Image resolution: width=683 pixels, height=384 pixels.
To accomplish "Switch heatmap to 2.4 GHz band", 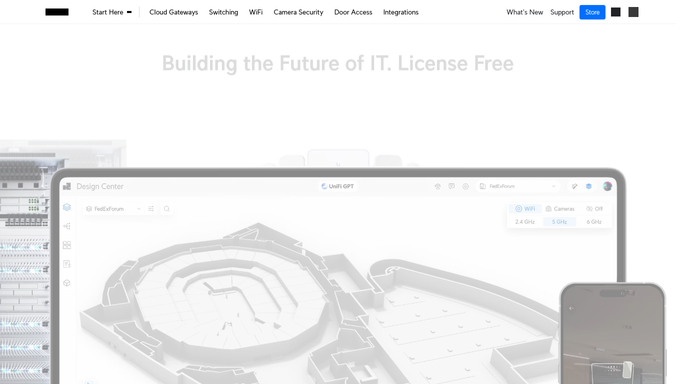I will (525, 222).
